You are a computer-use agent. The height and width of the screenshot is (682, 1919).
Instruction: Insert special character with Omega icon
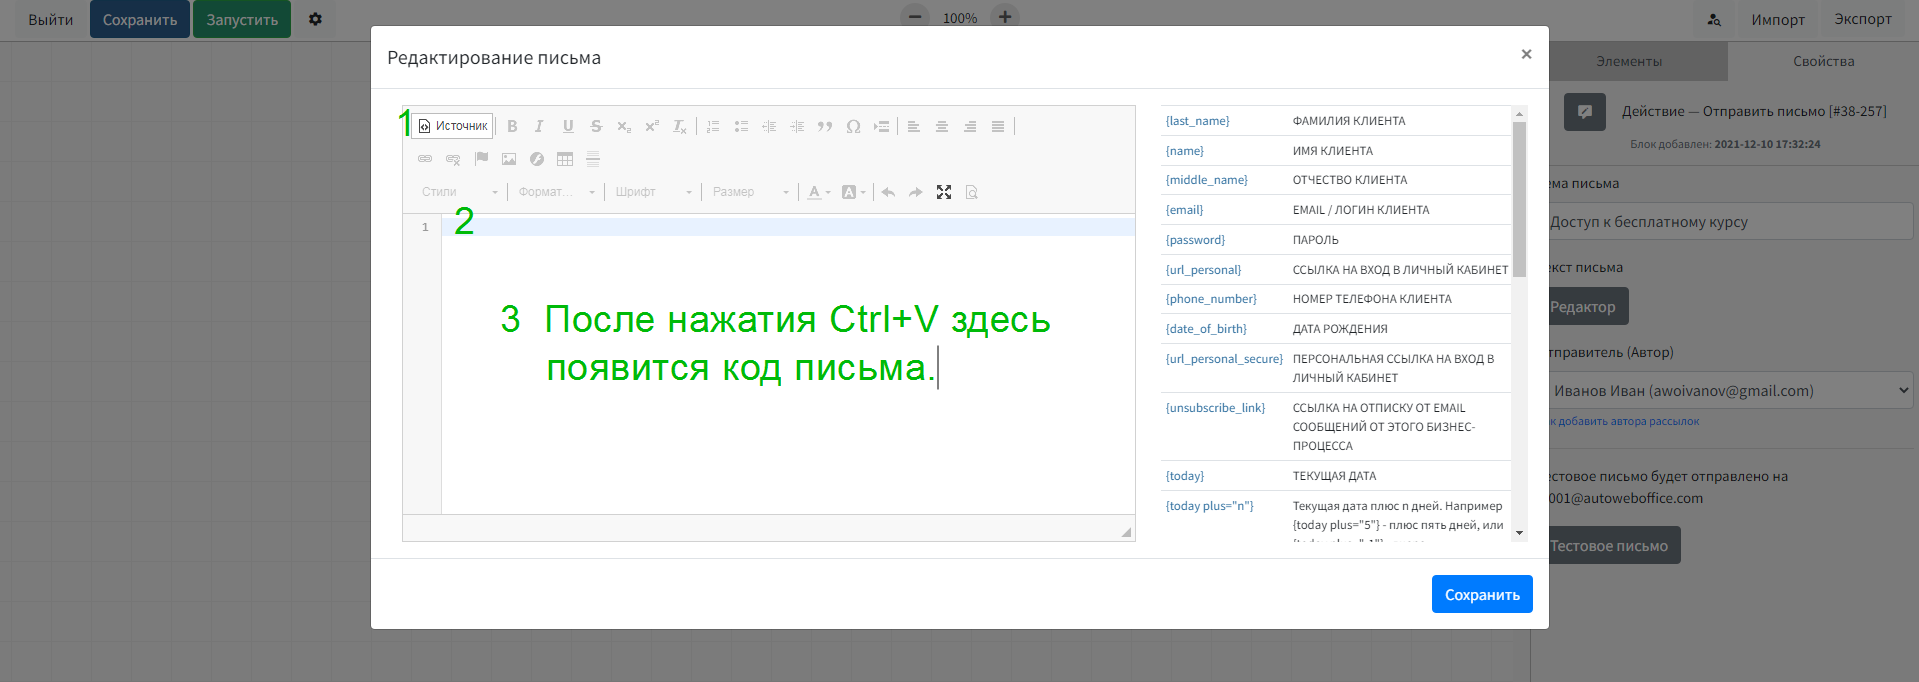(x=853, y=126)
